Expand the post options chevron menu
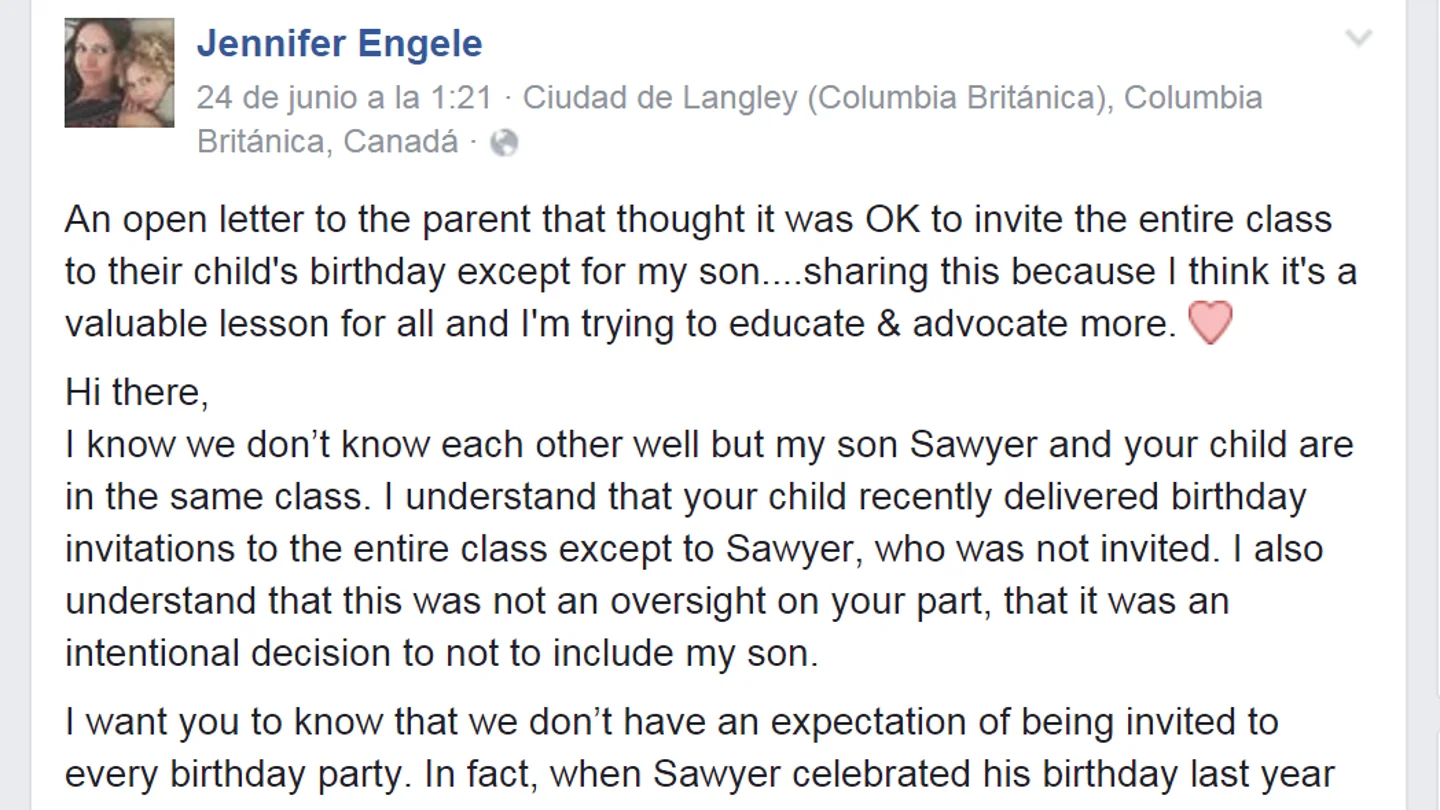 (x=1358, y=39)
